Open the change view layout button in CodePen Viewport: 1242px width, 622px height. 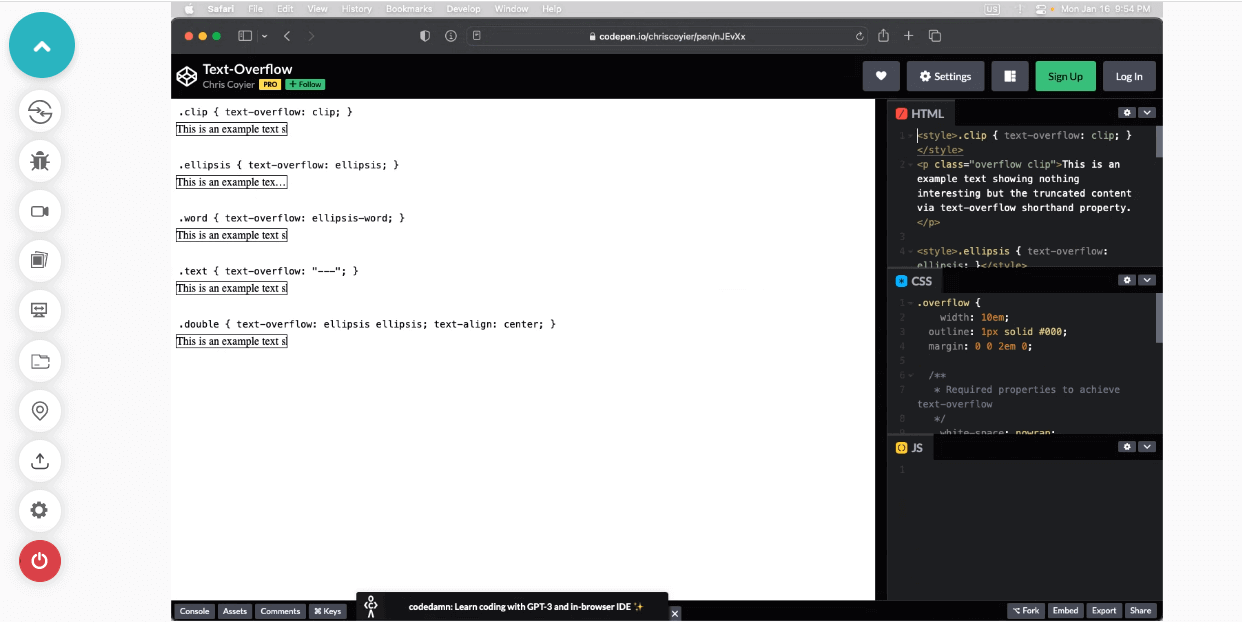coord(1010,76)
